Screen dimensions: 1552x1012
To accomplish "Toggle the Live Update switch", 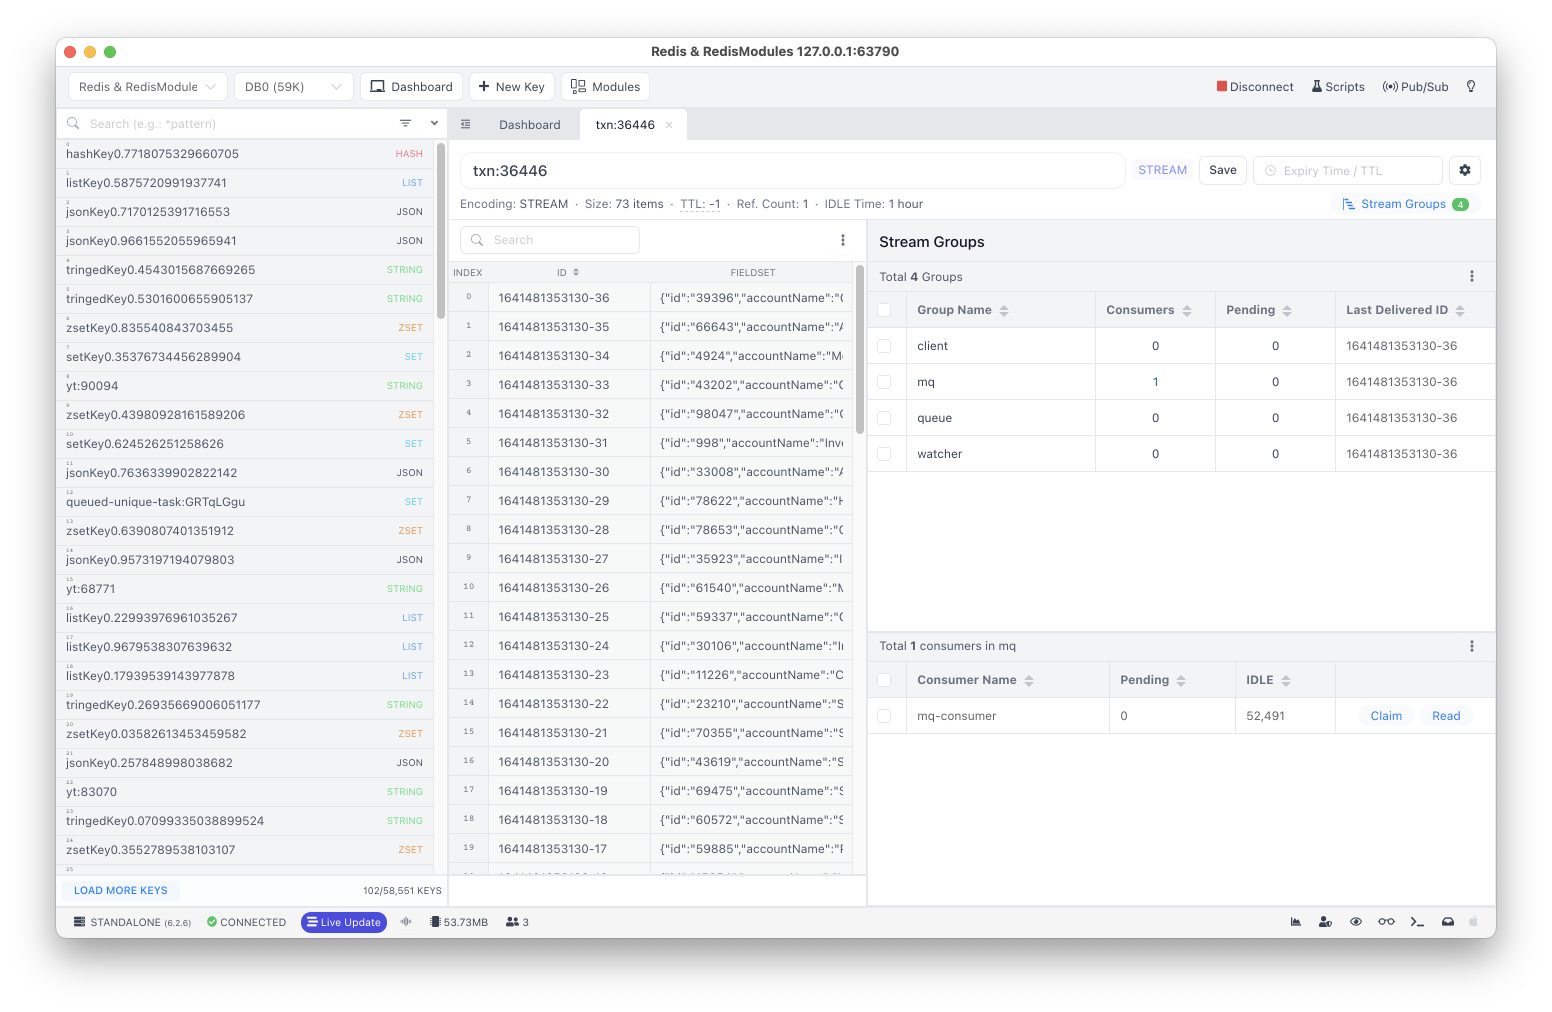I will [344, 922].
